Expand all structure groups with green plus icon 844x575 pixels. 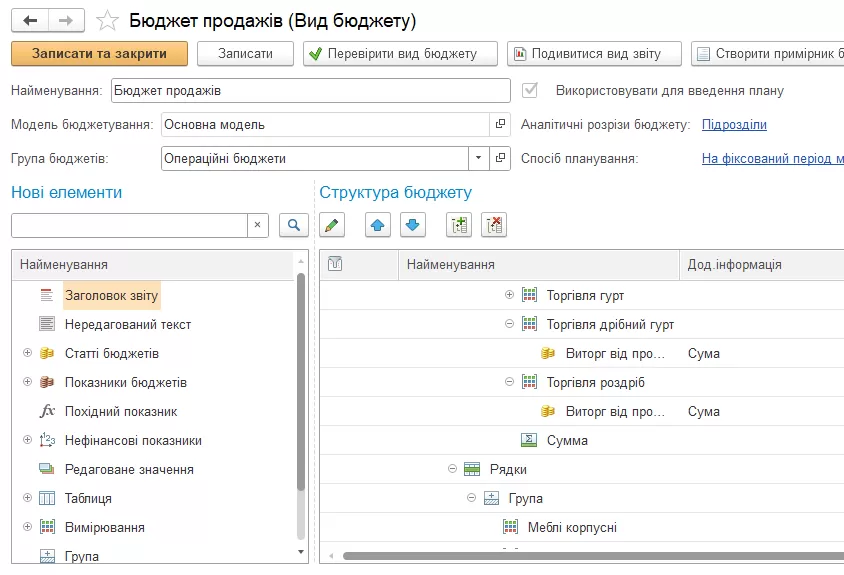pos(459,225)
